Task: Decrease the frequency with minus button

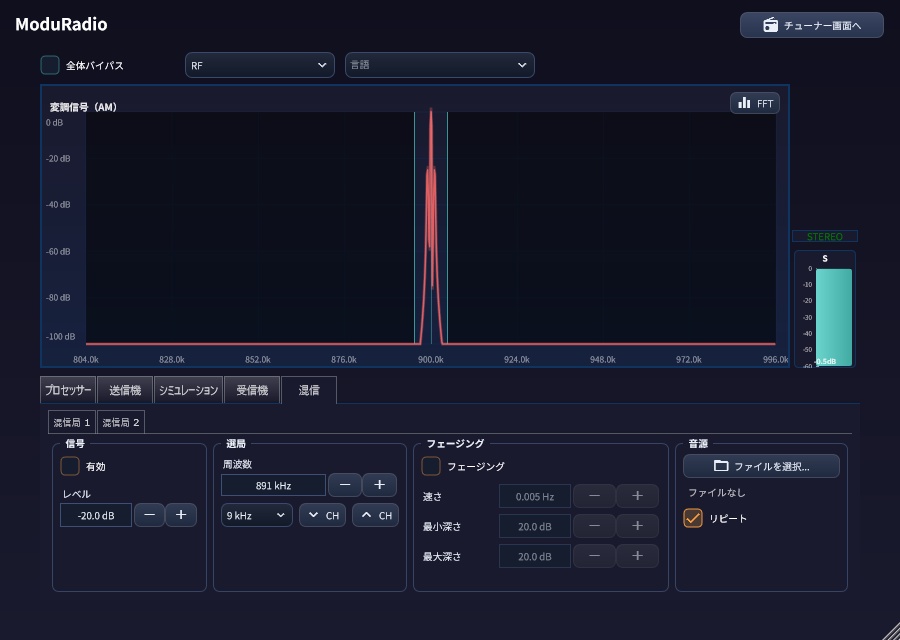Action: [x=345, y=485]
